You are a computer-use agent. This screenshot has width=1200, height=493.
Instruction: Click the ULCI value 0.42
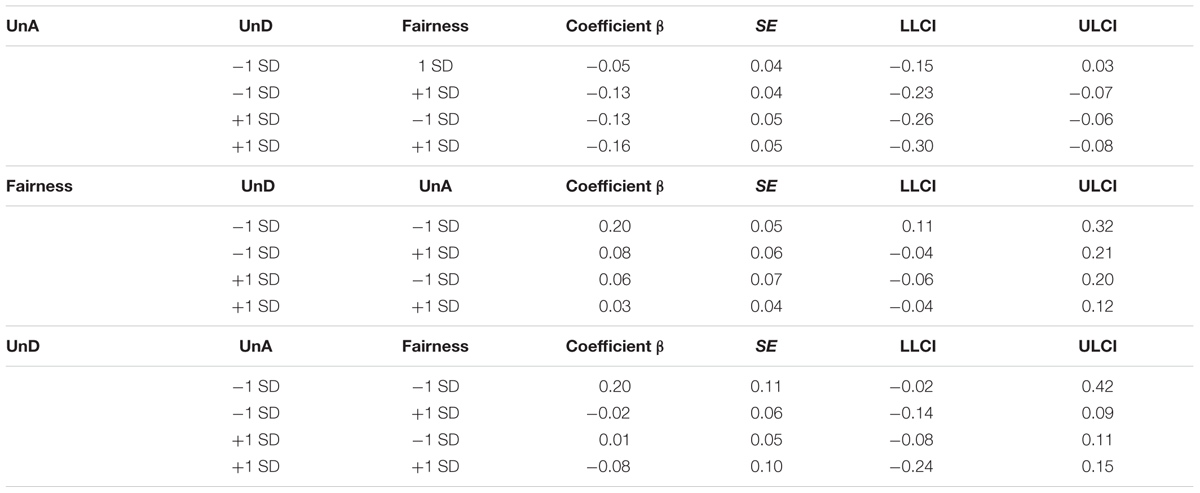(x=1103, y=387)
